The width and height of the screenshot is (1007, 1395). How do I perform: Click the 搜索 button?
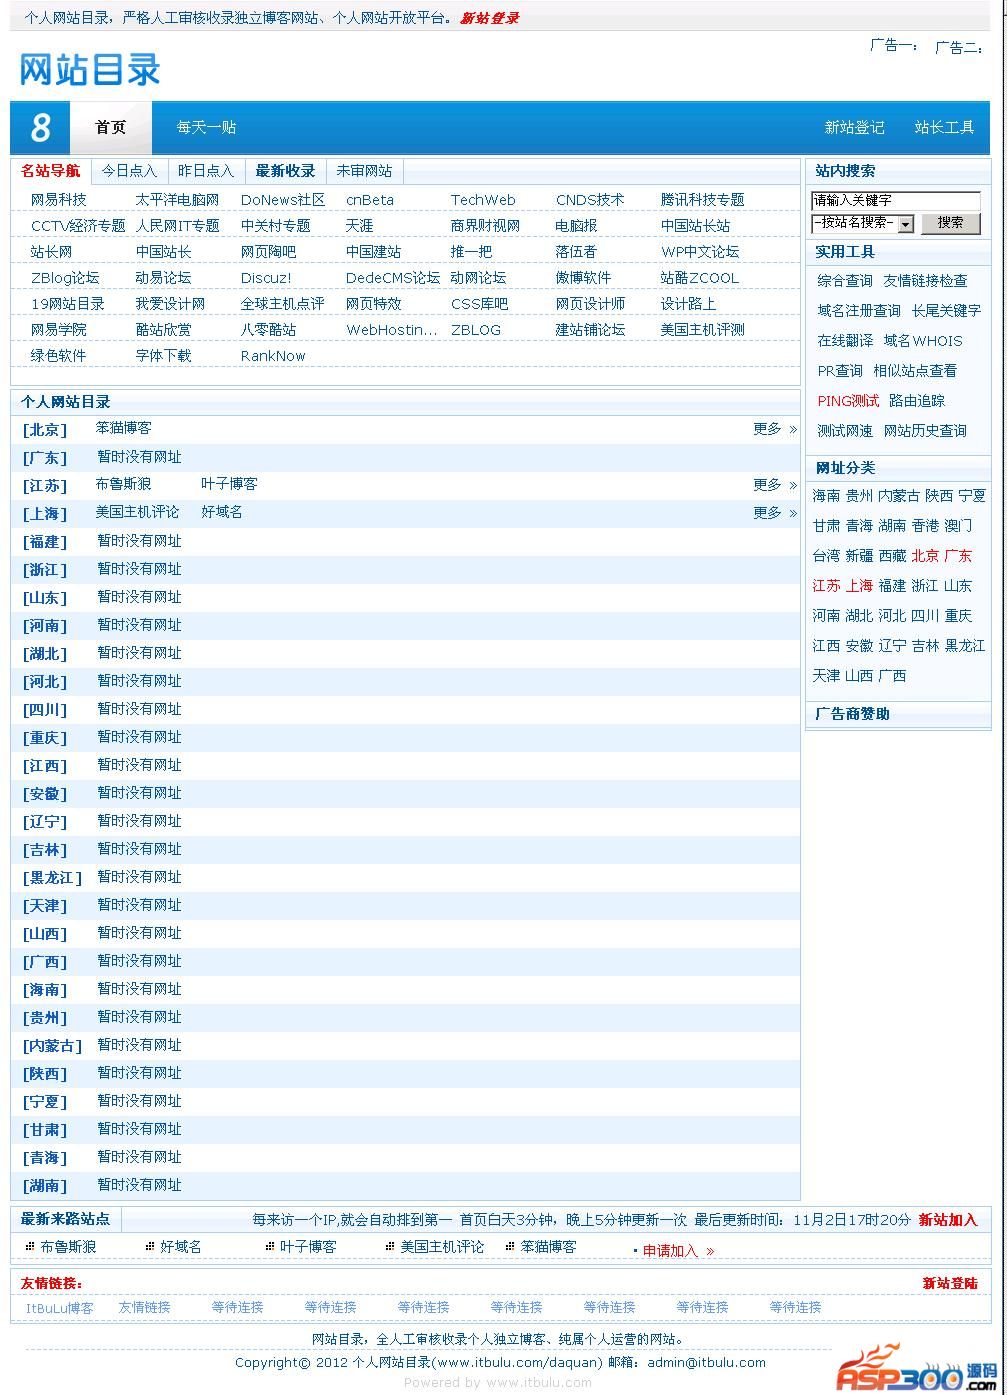[951, 223]
